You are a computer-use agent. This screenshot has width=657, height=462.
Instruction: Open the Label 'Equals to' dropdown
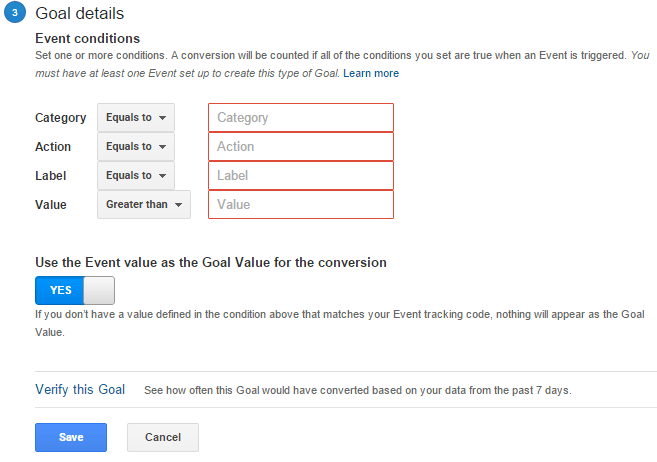136,176
